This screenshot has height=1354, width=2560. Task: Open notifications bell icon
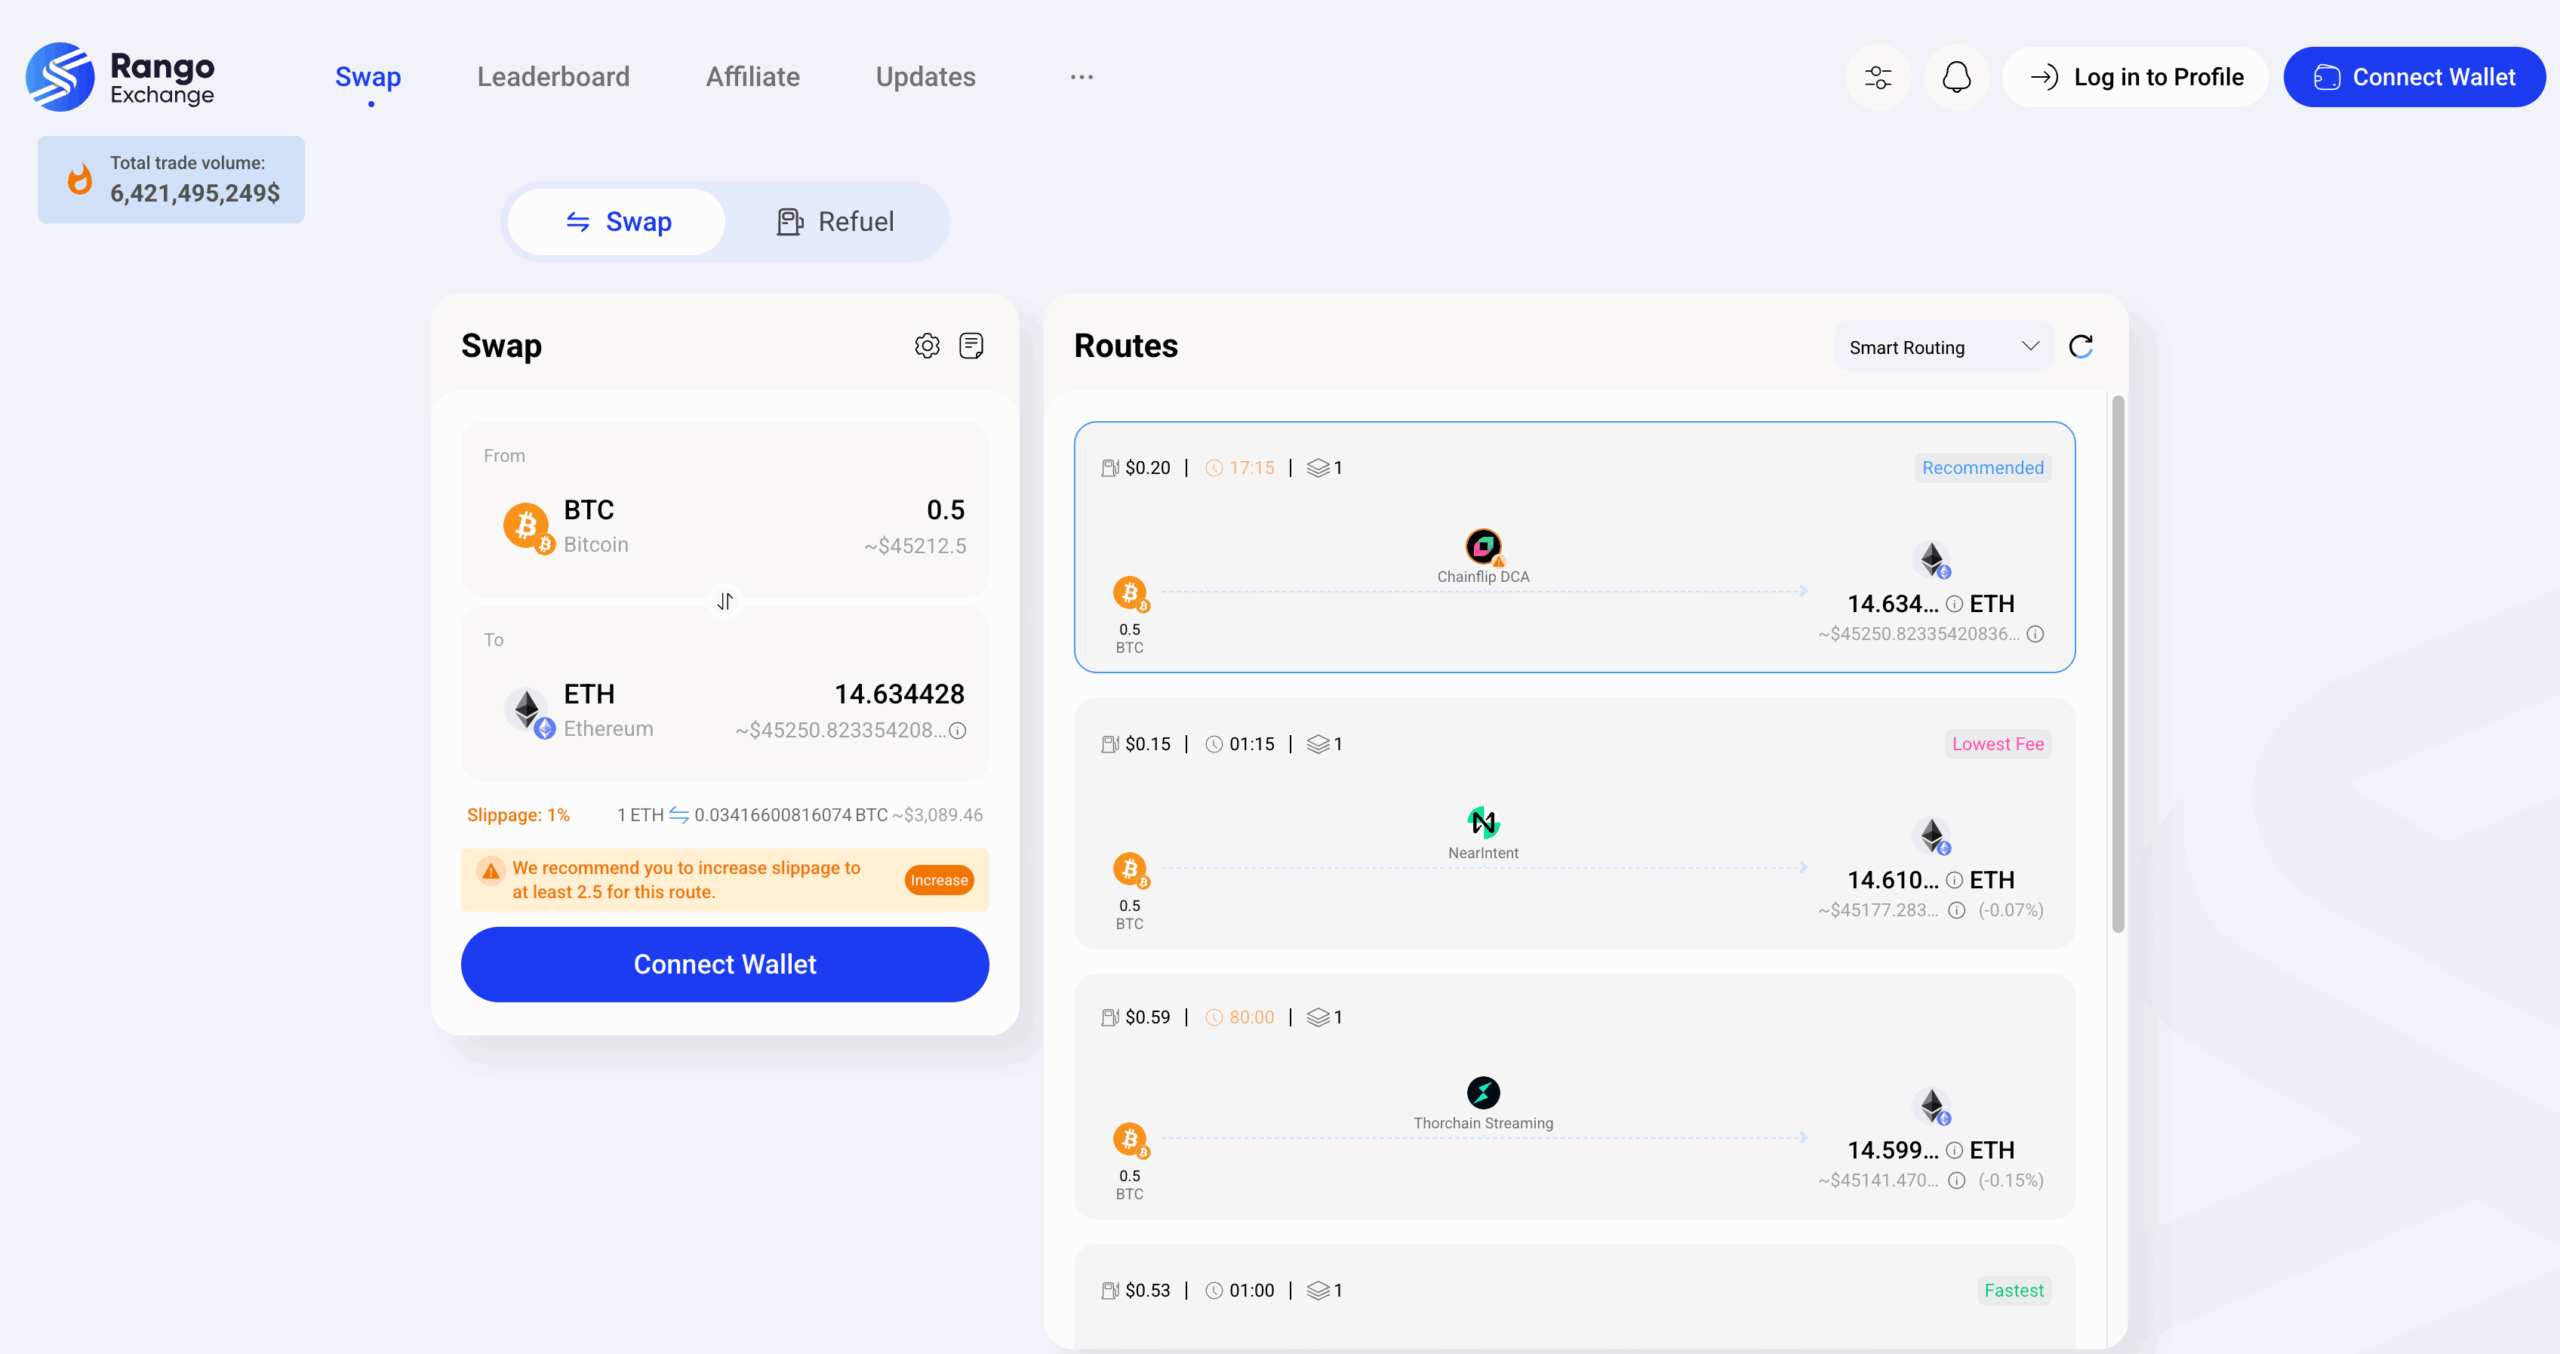pyautogui.click(x=1957, y=76)
